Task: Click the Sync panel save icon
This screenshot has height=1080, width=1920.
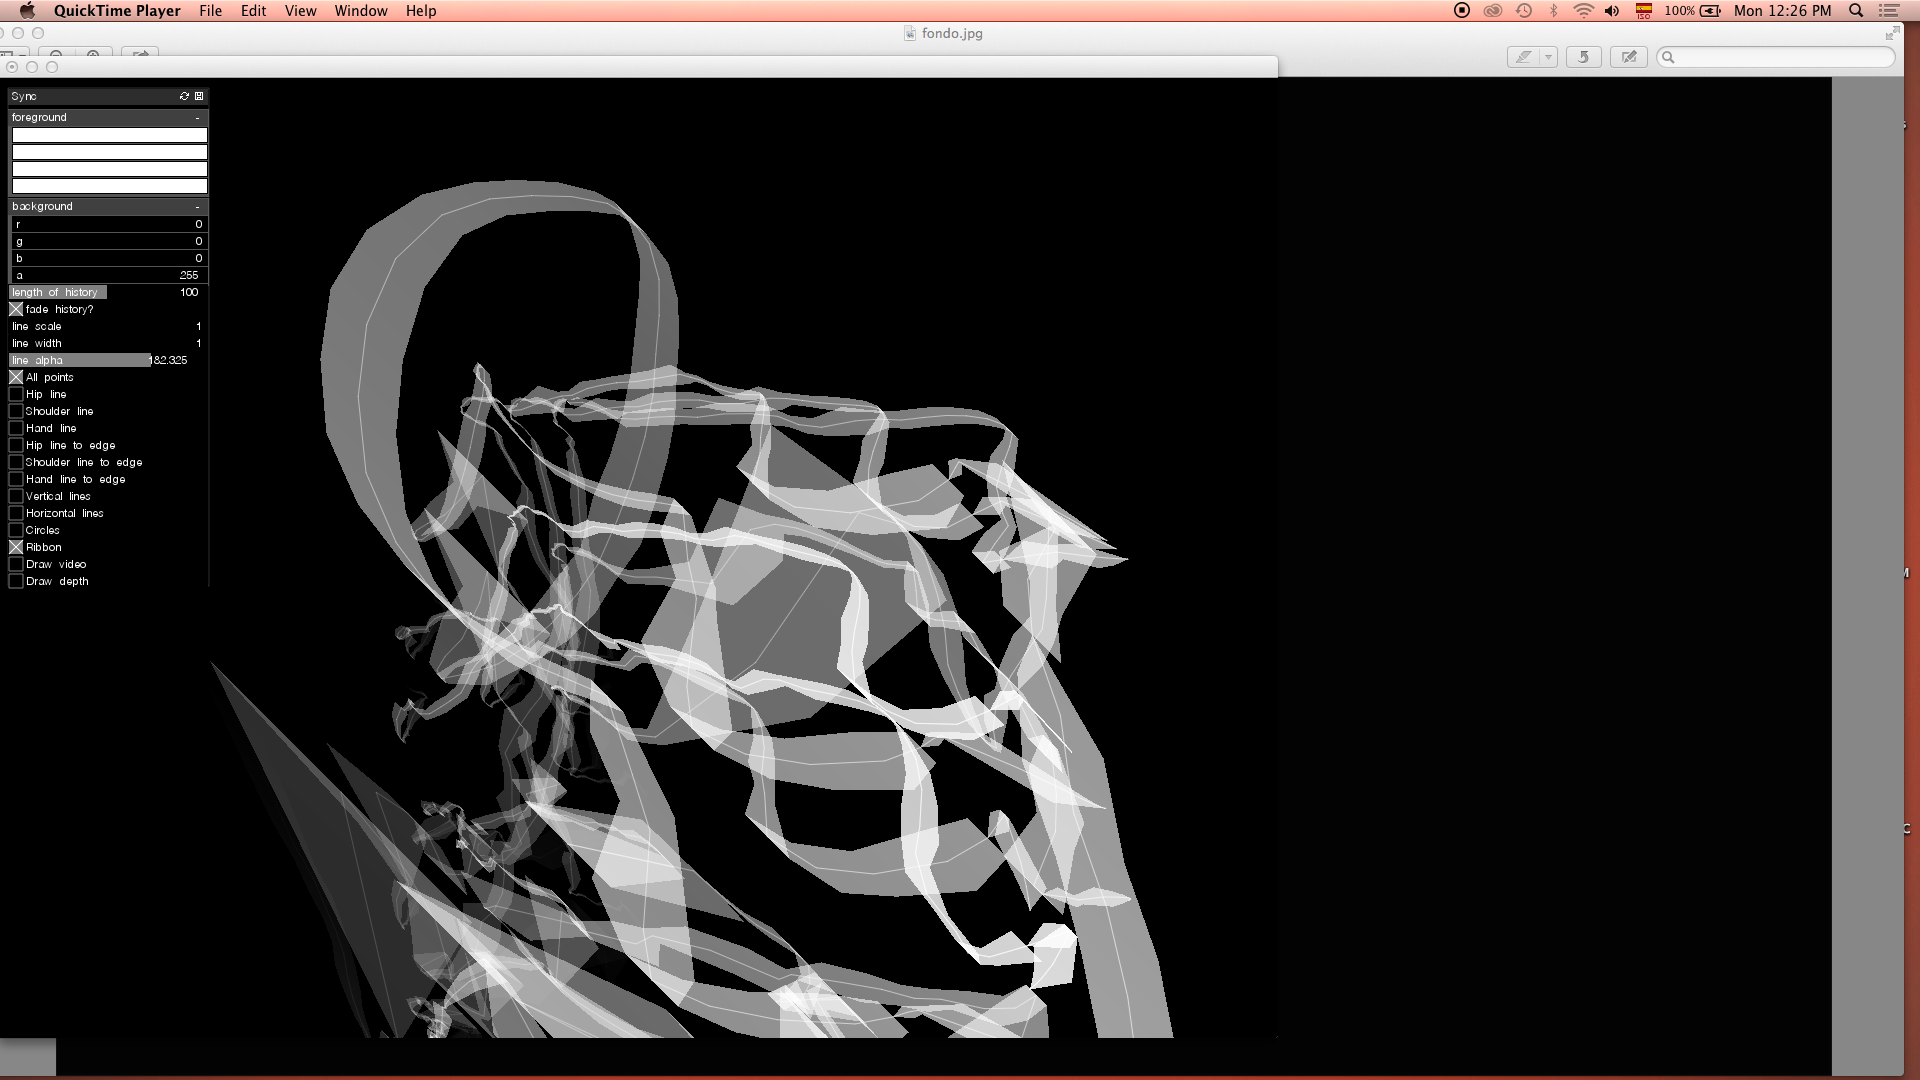Action: pos(199,96)
